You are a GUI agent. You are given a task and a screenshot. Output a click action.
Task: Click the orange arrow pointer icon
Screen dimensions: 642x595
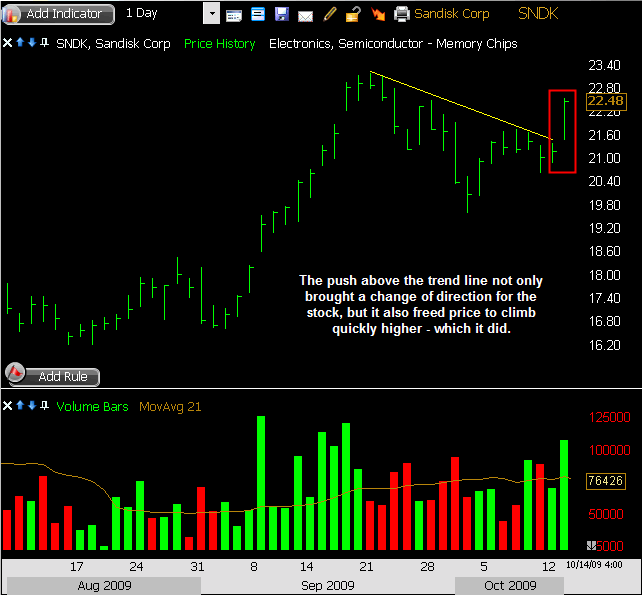click(x=378, y=14)
